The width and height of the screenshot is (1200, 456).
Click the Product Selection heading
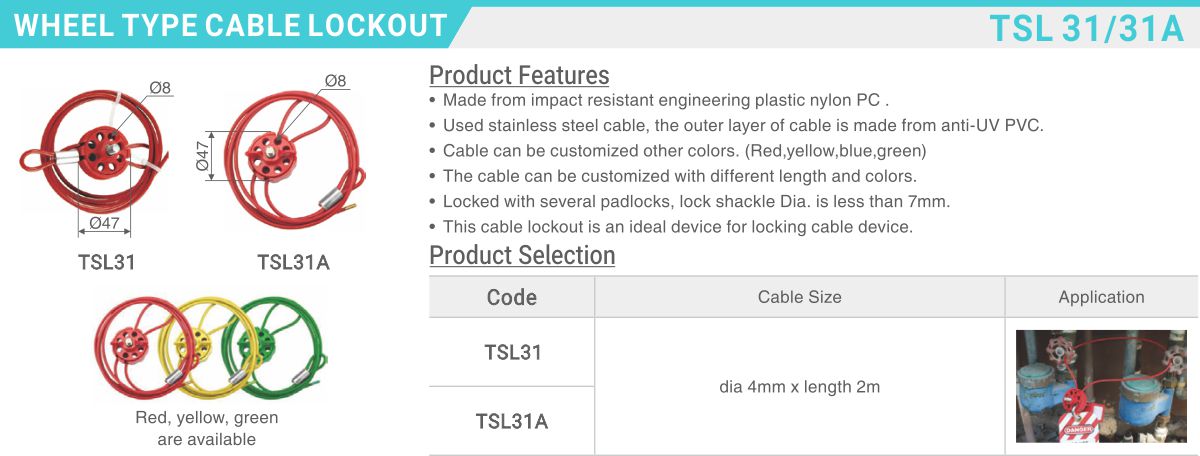522,255
